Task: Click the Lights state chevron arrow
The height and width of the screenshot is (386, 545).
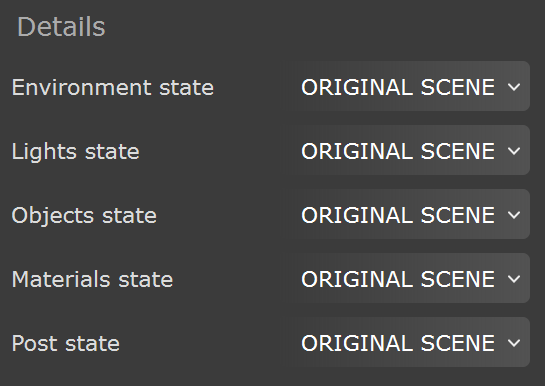Action: coord(514,150)
